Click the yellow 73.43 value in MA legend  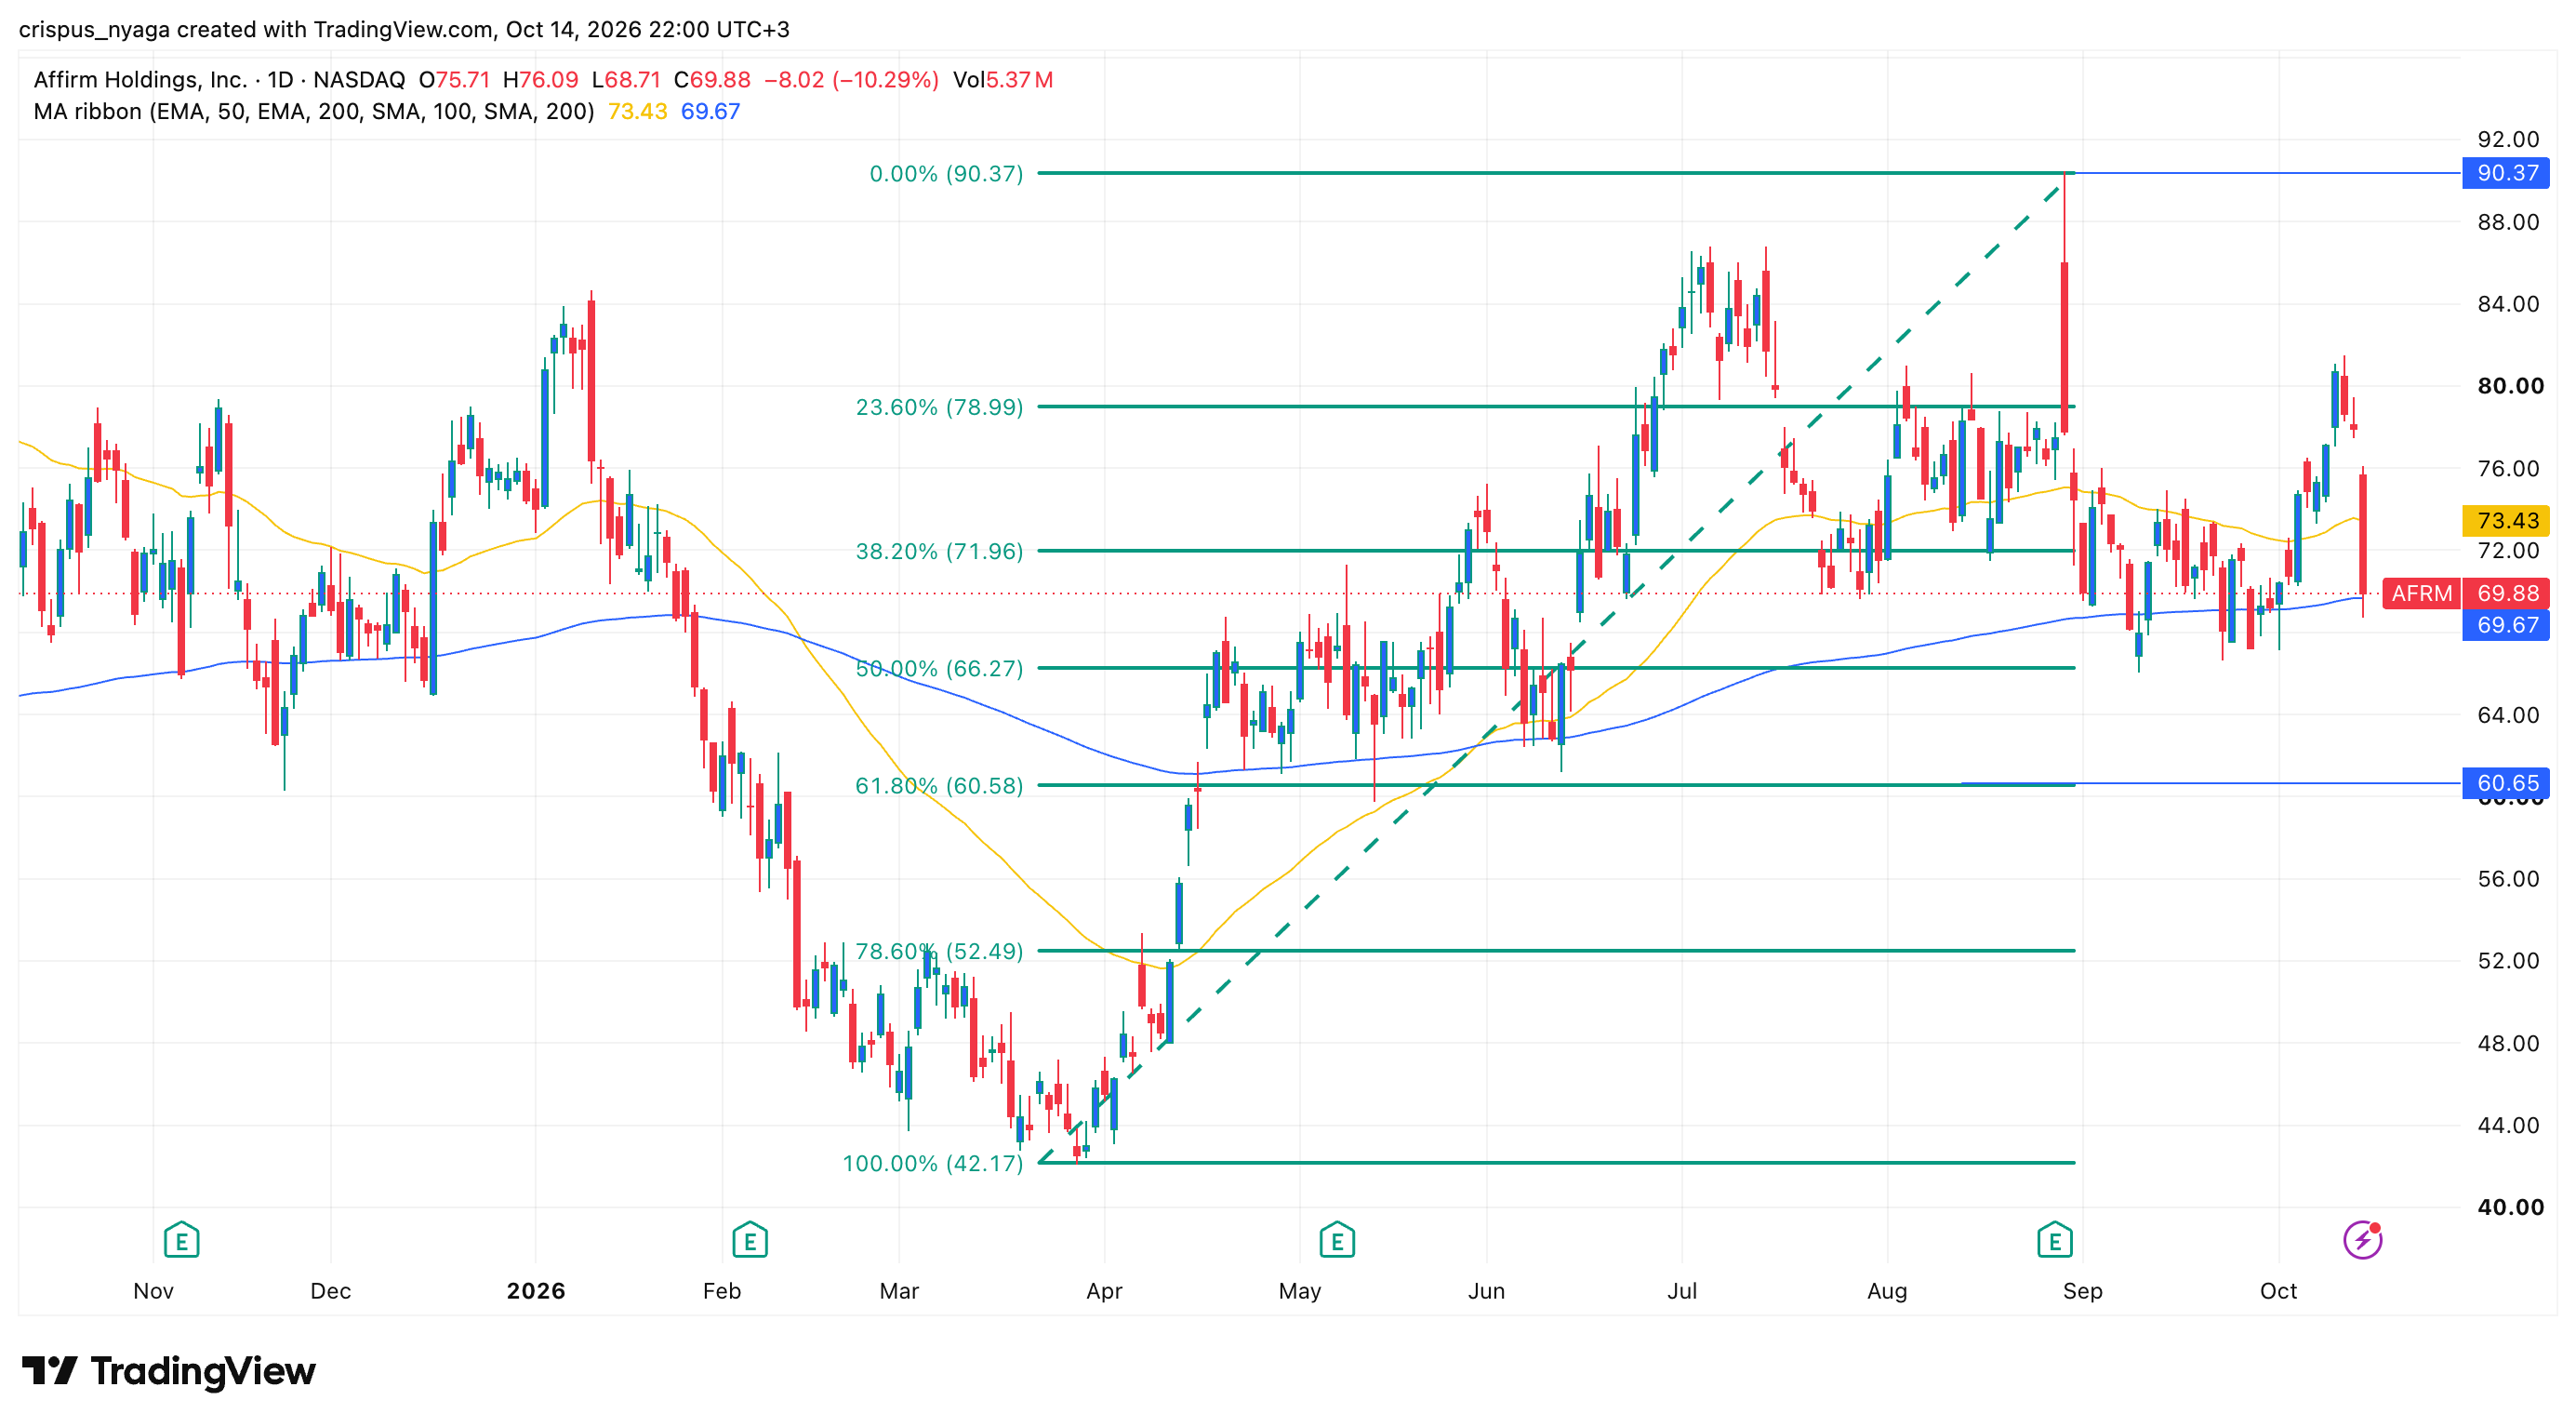(637, 112)
